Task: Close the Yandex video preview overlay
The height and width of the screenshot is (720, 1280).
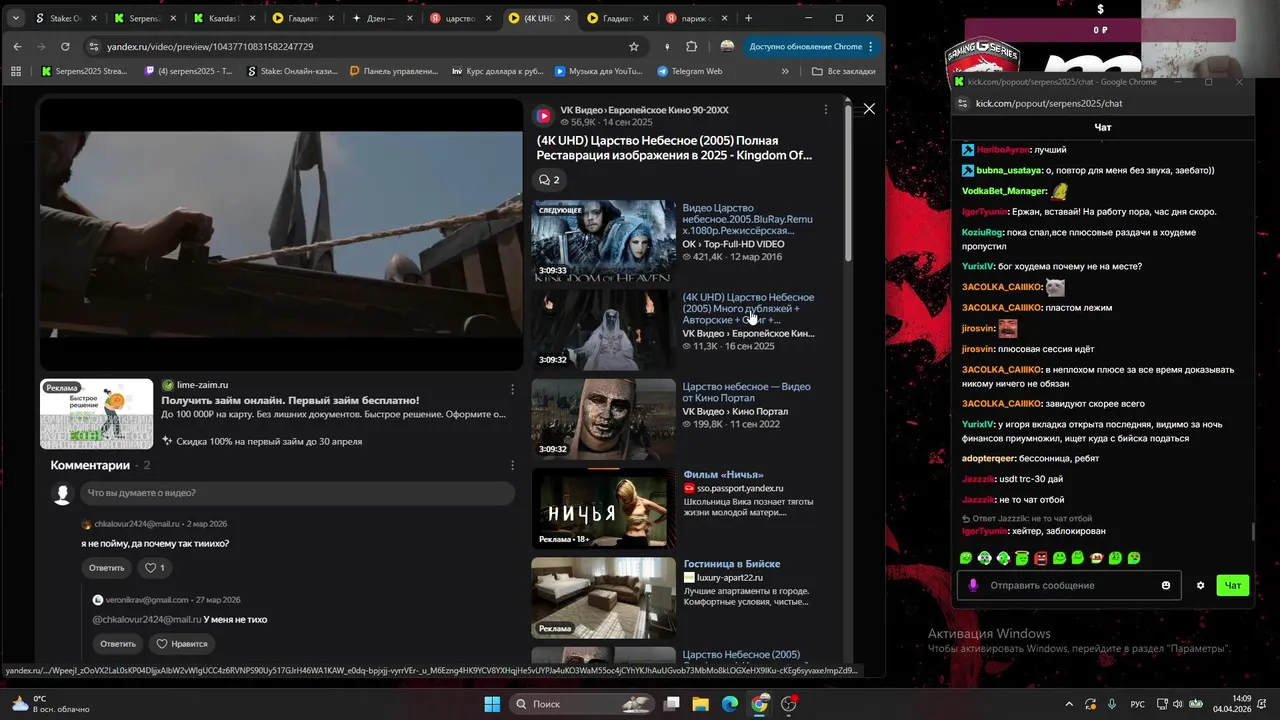Action: [869, 109]
